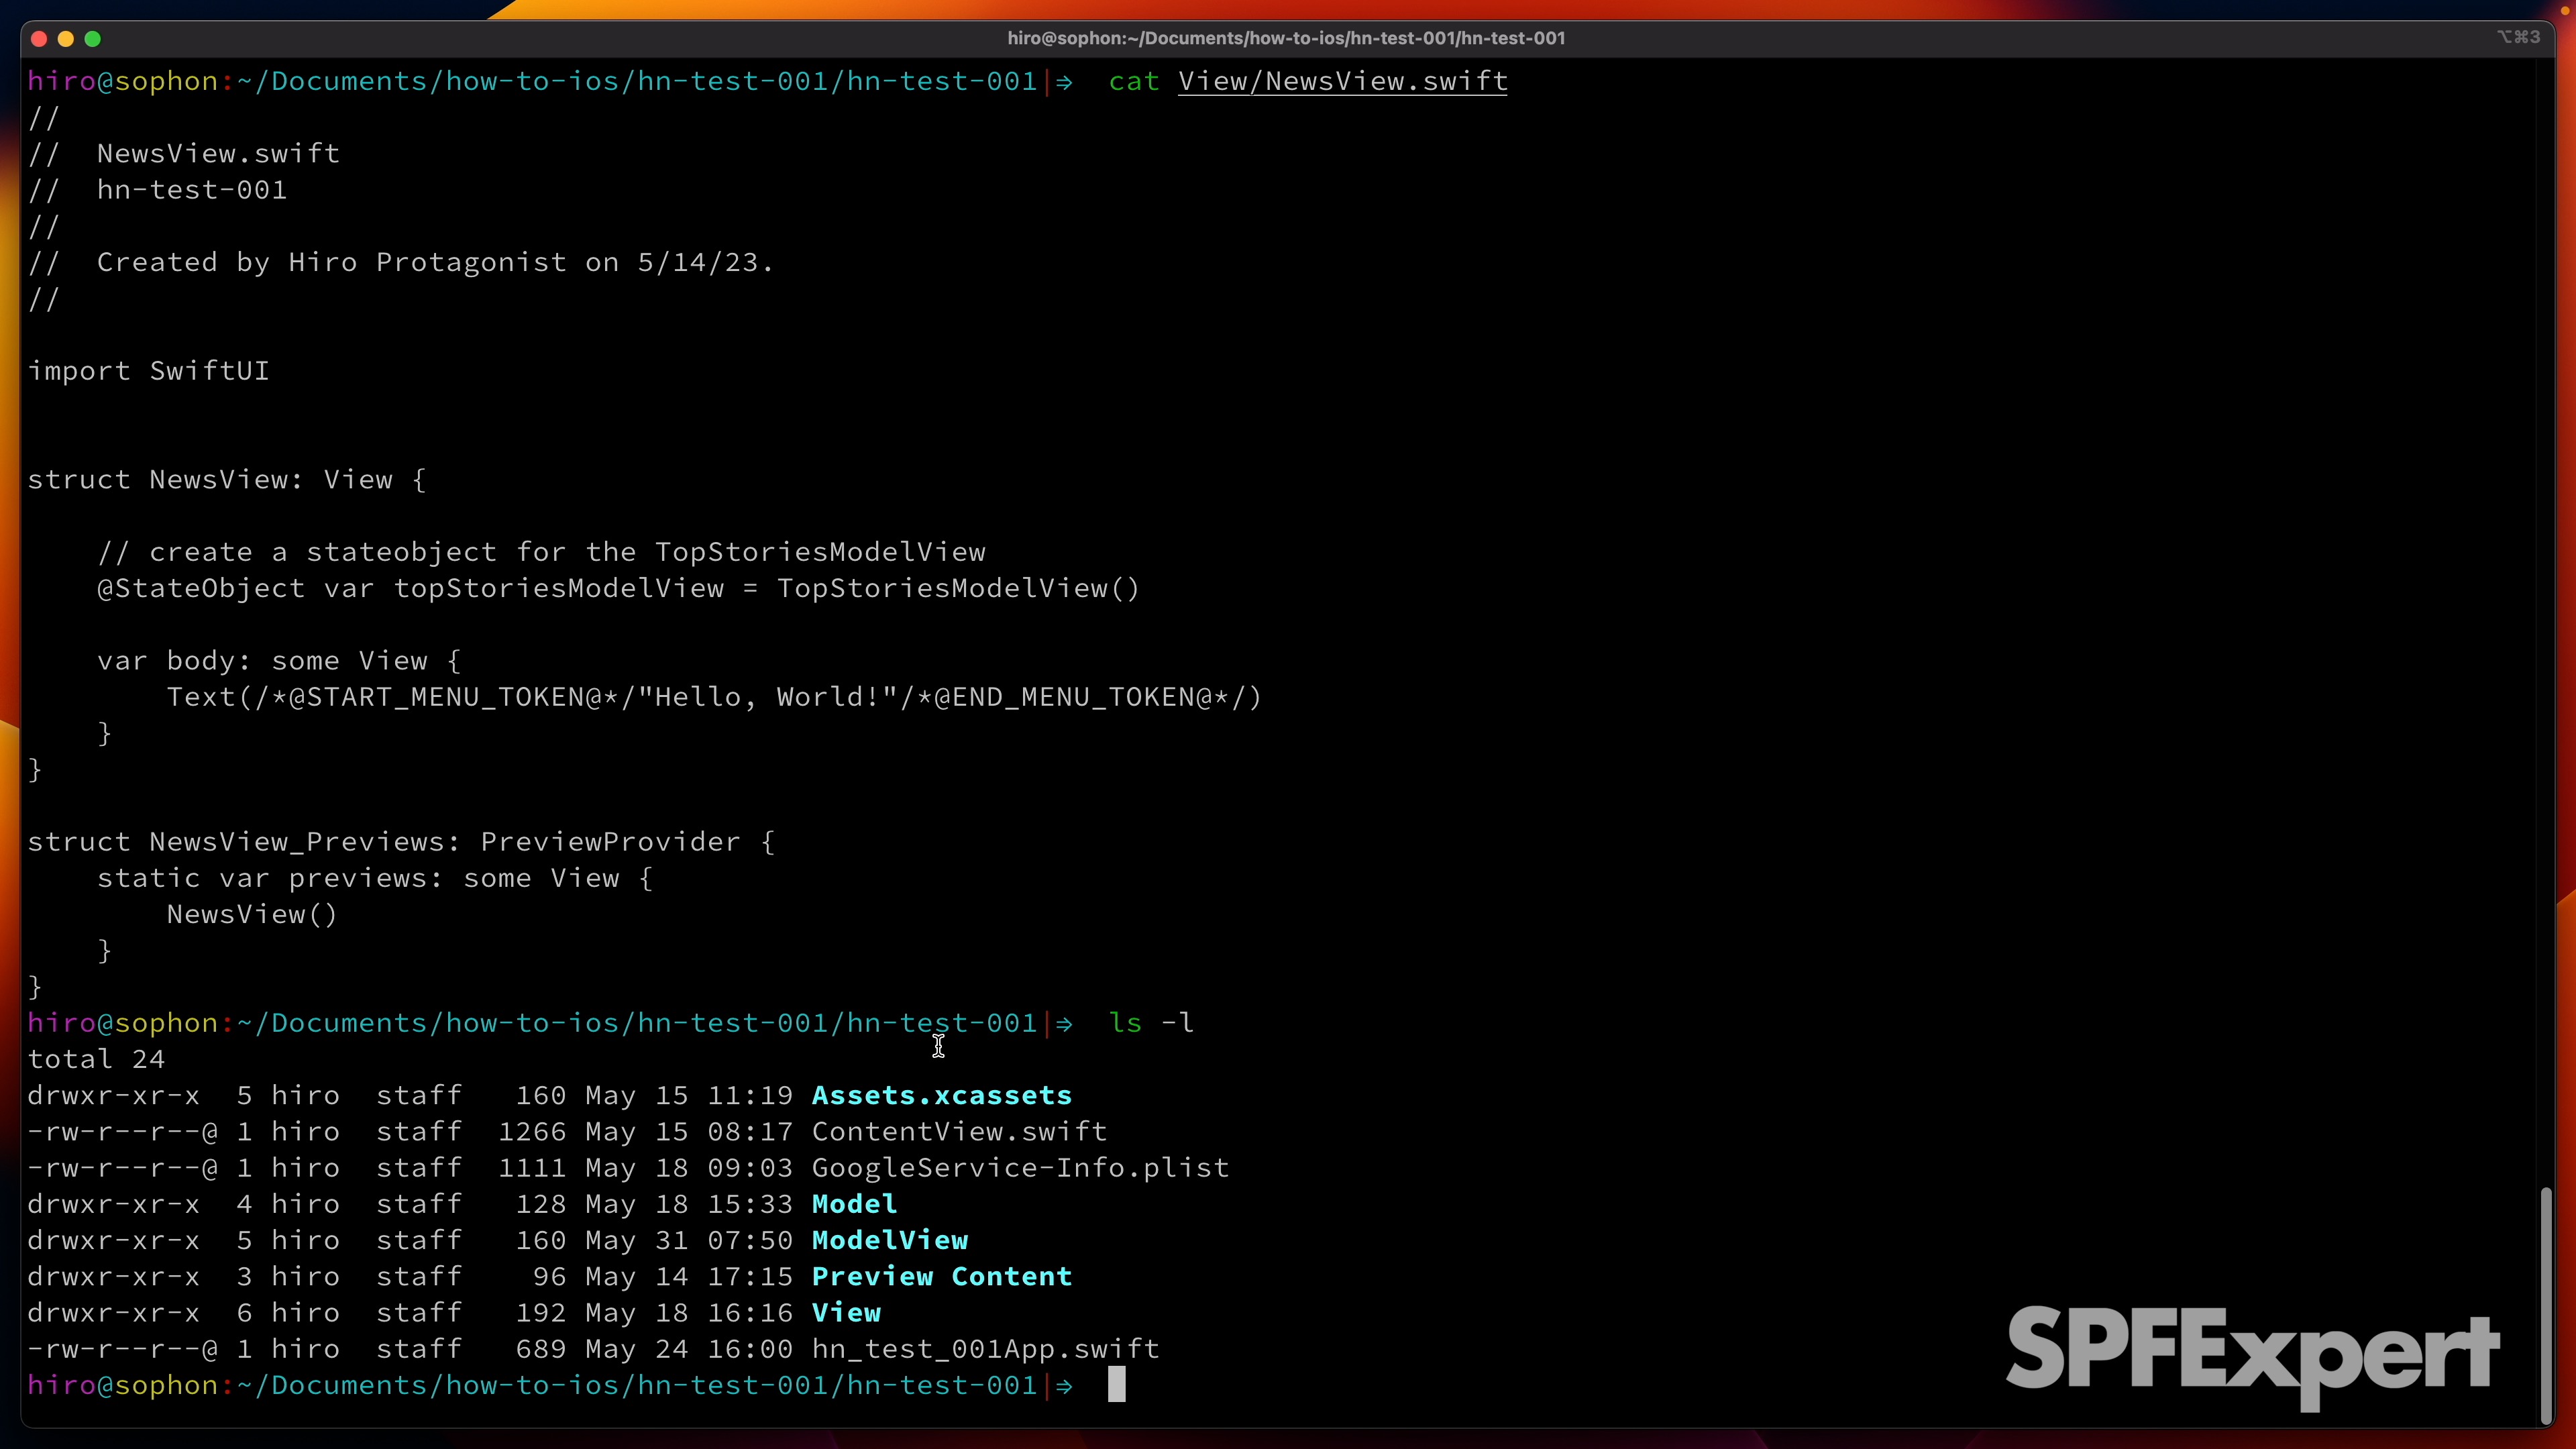Click the '// hn-test-001' header comment
Screen dimensions: 2576x1449
(x=158, y=190)
